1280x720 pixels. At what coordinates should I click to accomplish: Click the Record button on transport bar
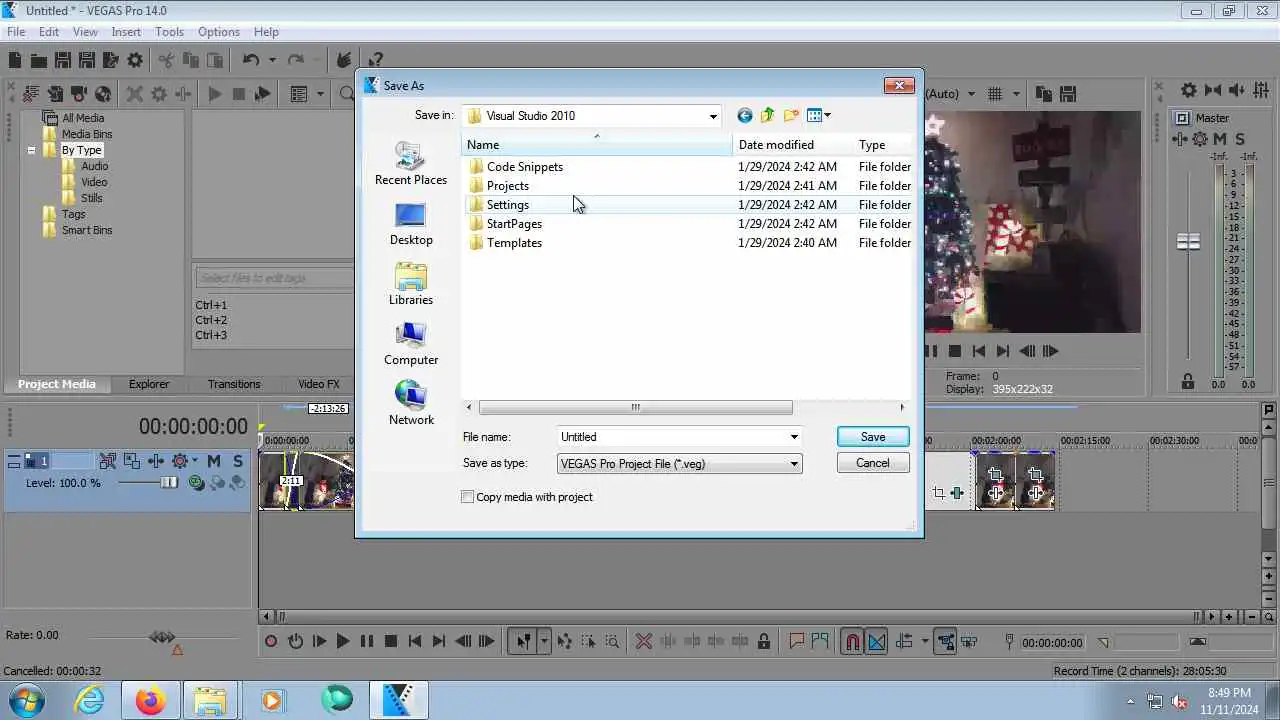[x=271, y=642]
